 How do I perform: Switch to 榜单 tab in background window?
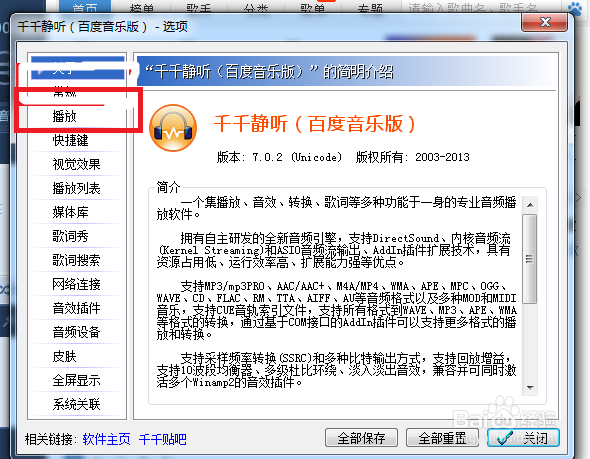[141, 7]
